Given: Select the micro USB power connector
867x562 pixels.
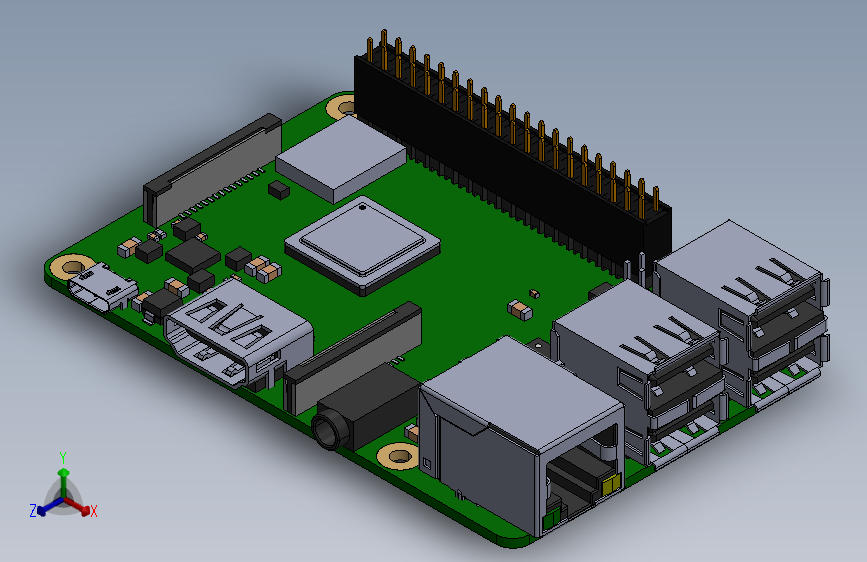Looking at the screenshot, I should click(x=102, y=288).
